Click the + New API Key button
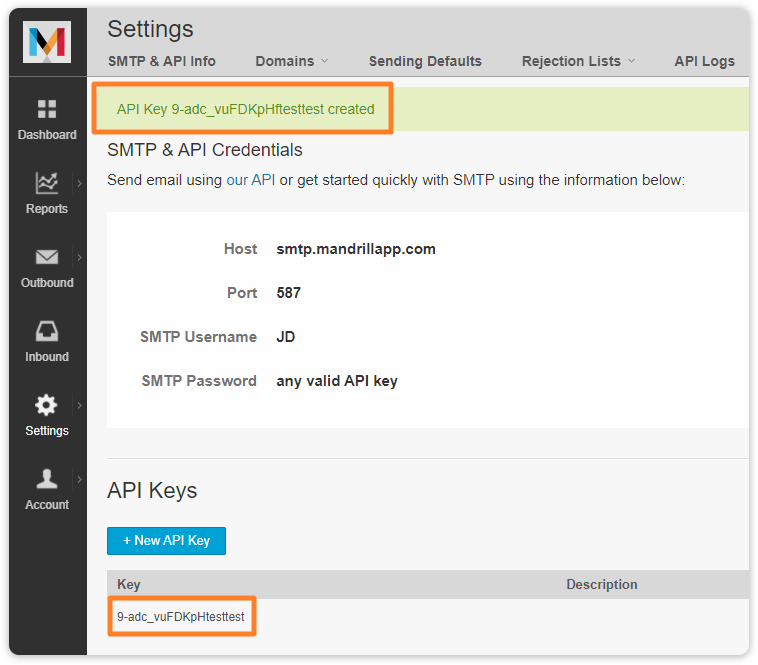The width and height of the screenshot is (758, 665). pyautogui.click(x=166, y=540)
